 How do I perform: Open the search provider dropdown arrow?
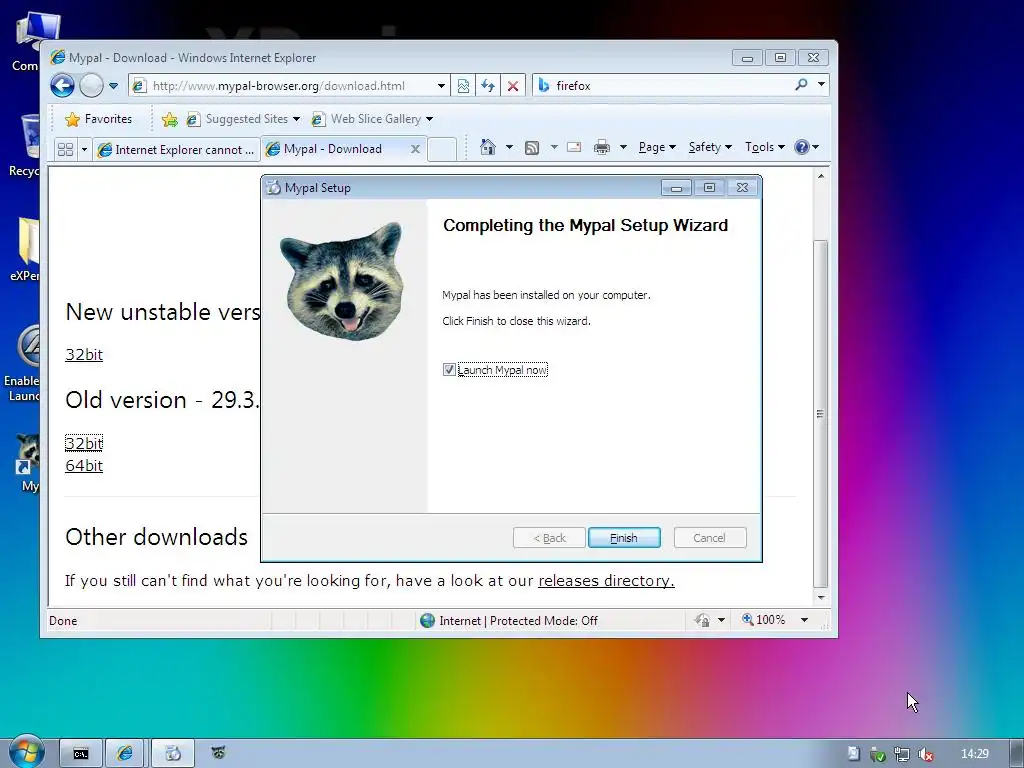tap(821, 84)
